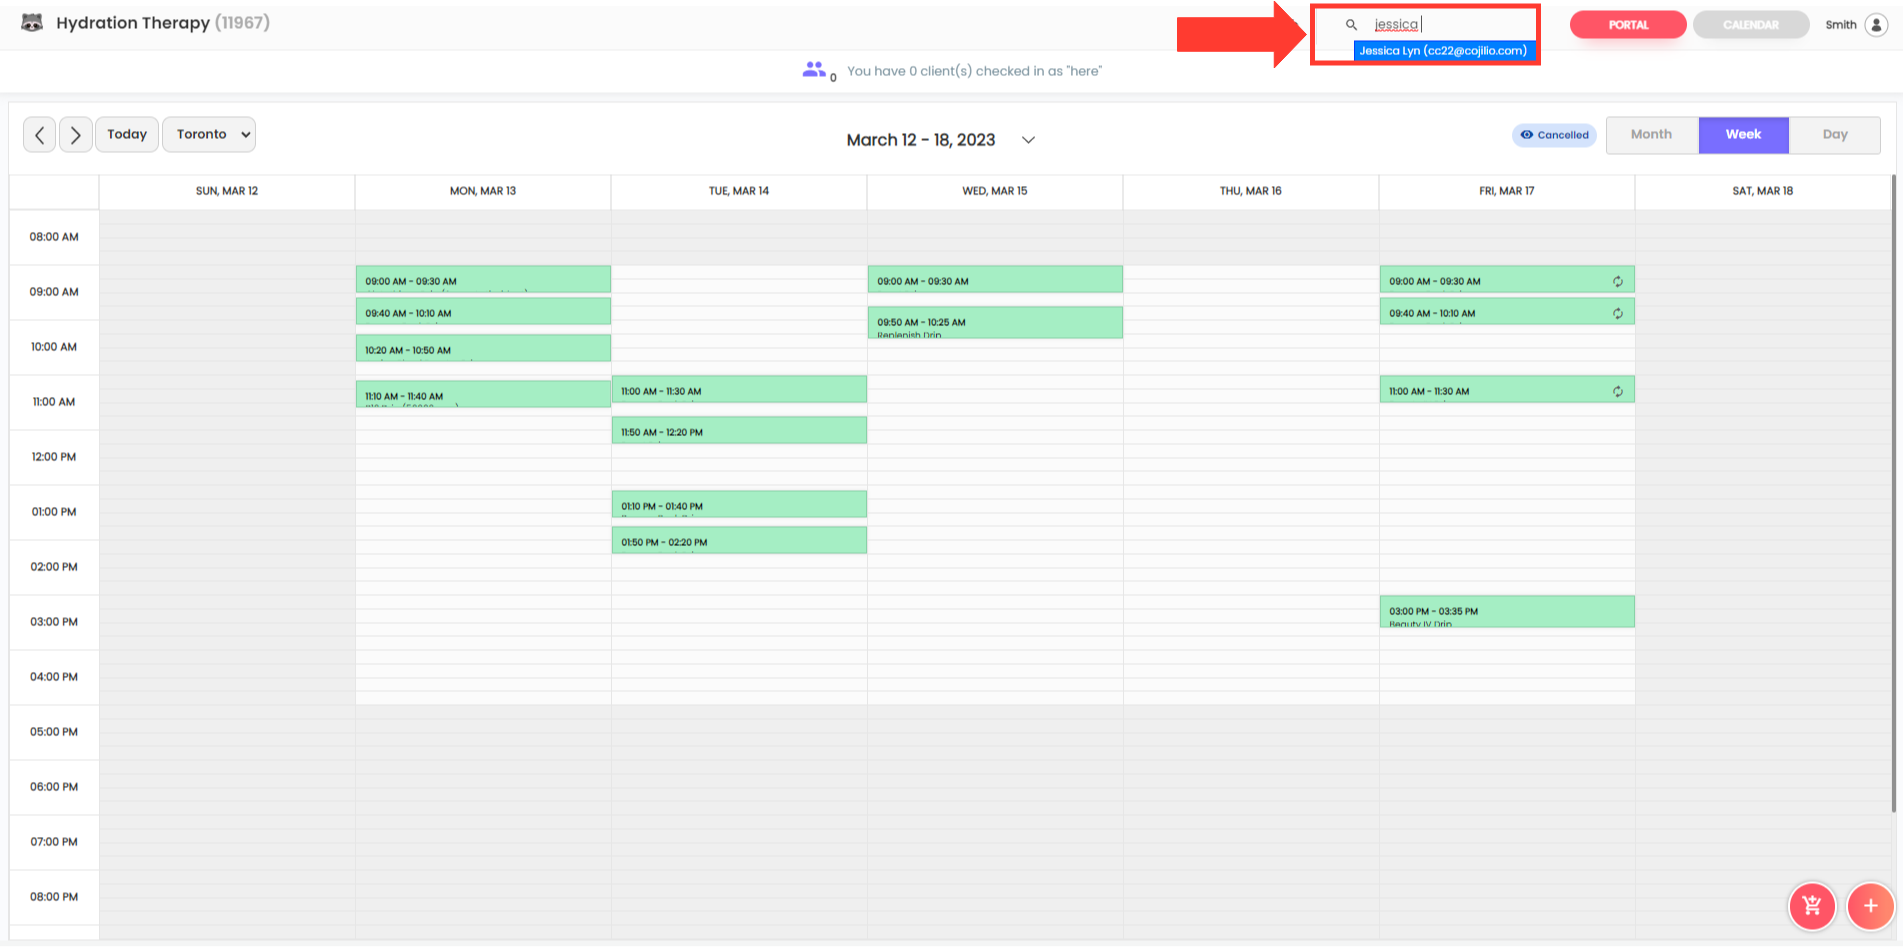1903x947 pixels.
Task: Open the red shopping cart button
Action: point(1811,906)
